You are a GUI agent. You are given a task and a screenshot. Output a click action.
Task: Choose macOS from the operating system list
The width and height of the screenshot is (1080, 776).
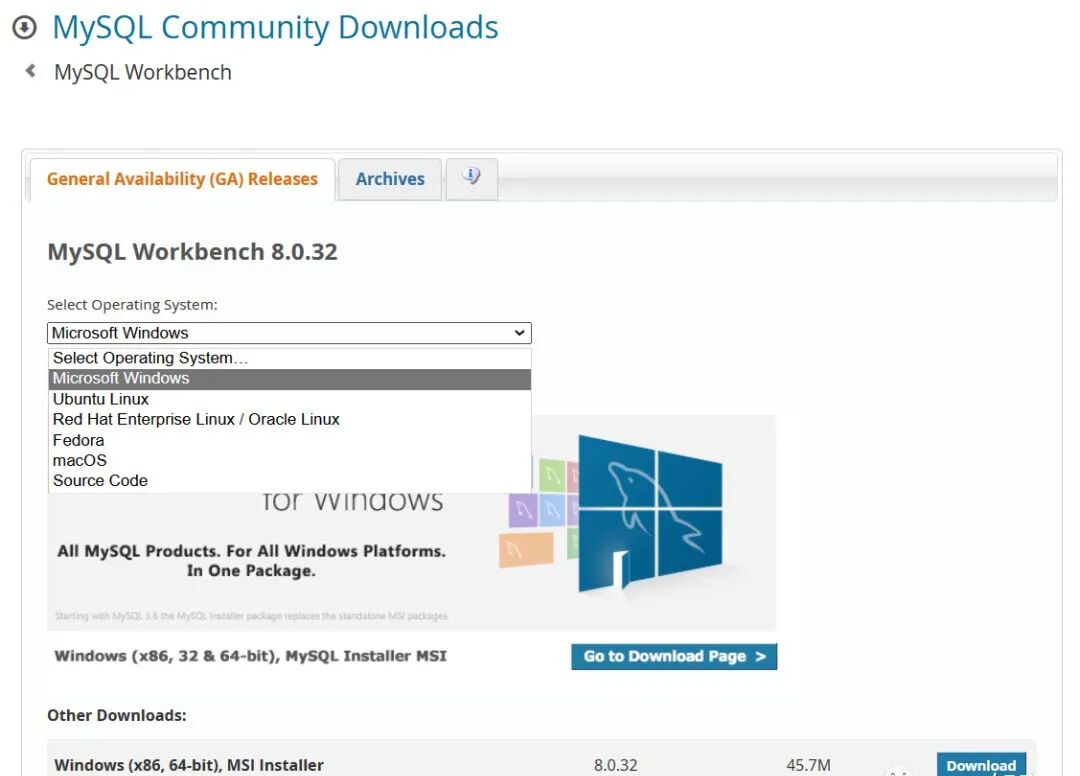[289, 460]
